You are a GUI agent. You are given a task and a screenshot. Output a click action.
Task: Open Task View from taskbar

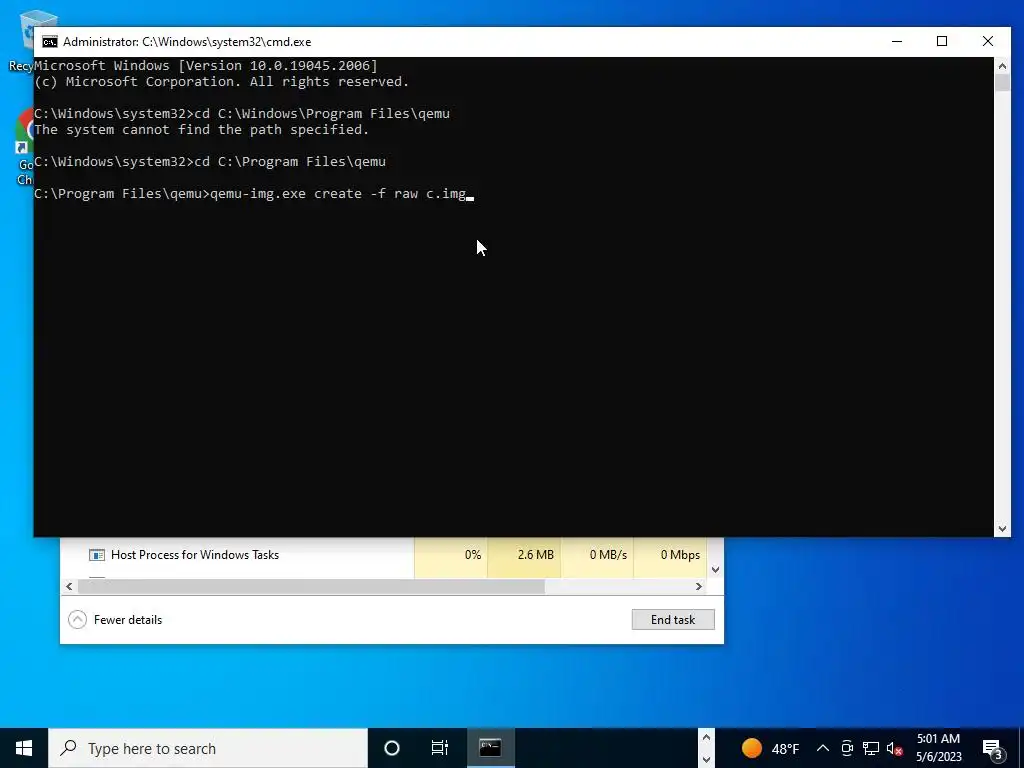click(440, 748)
